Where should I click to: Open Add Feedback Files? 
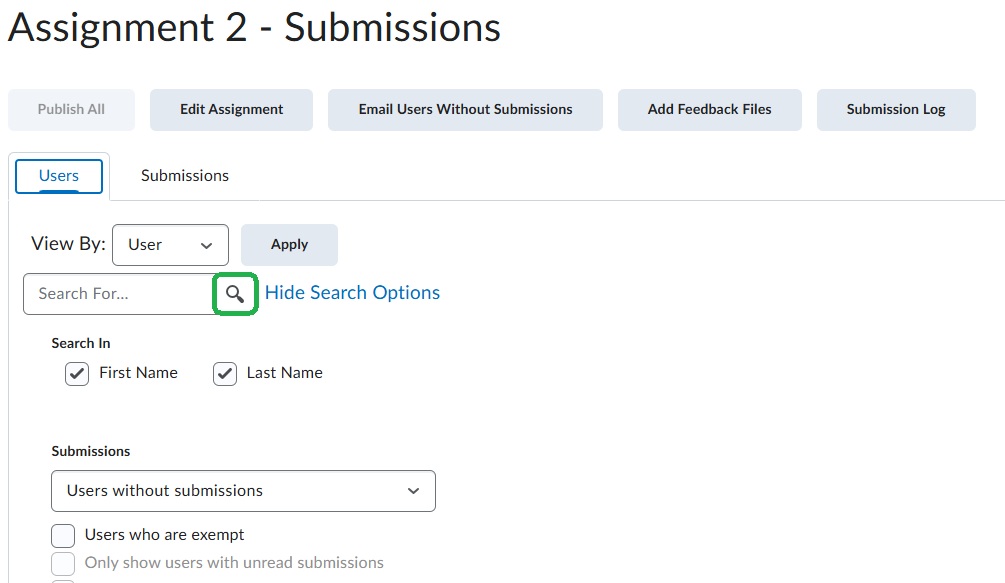point(709,110)
